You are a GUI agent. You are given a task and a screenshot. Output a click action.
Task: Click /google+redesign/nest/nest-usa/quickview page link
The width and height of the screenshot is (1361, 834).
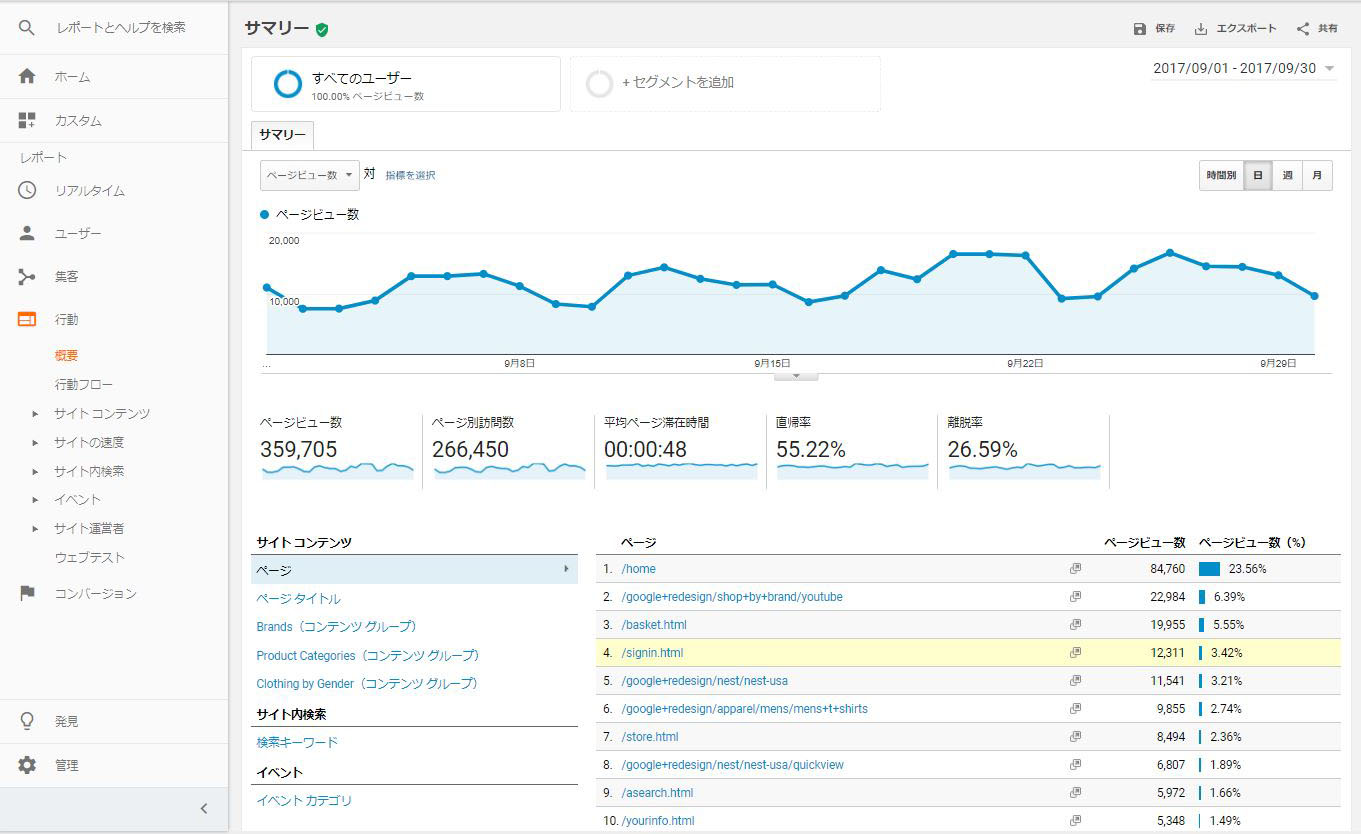click(732, 765)
